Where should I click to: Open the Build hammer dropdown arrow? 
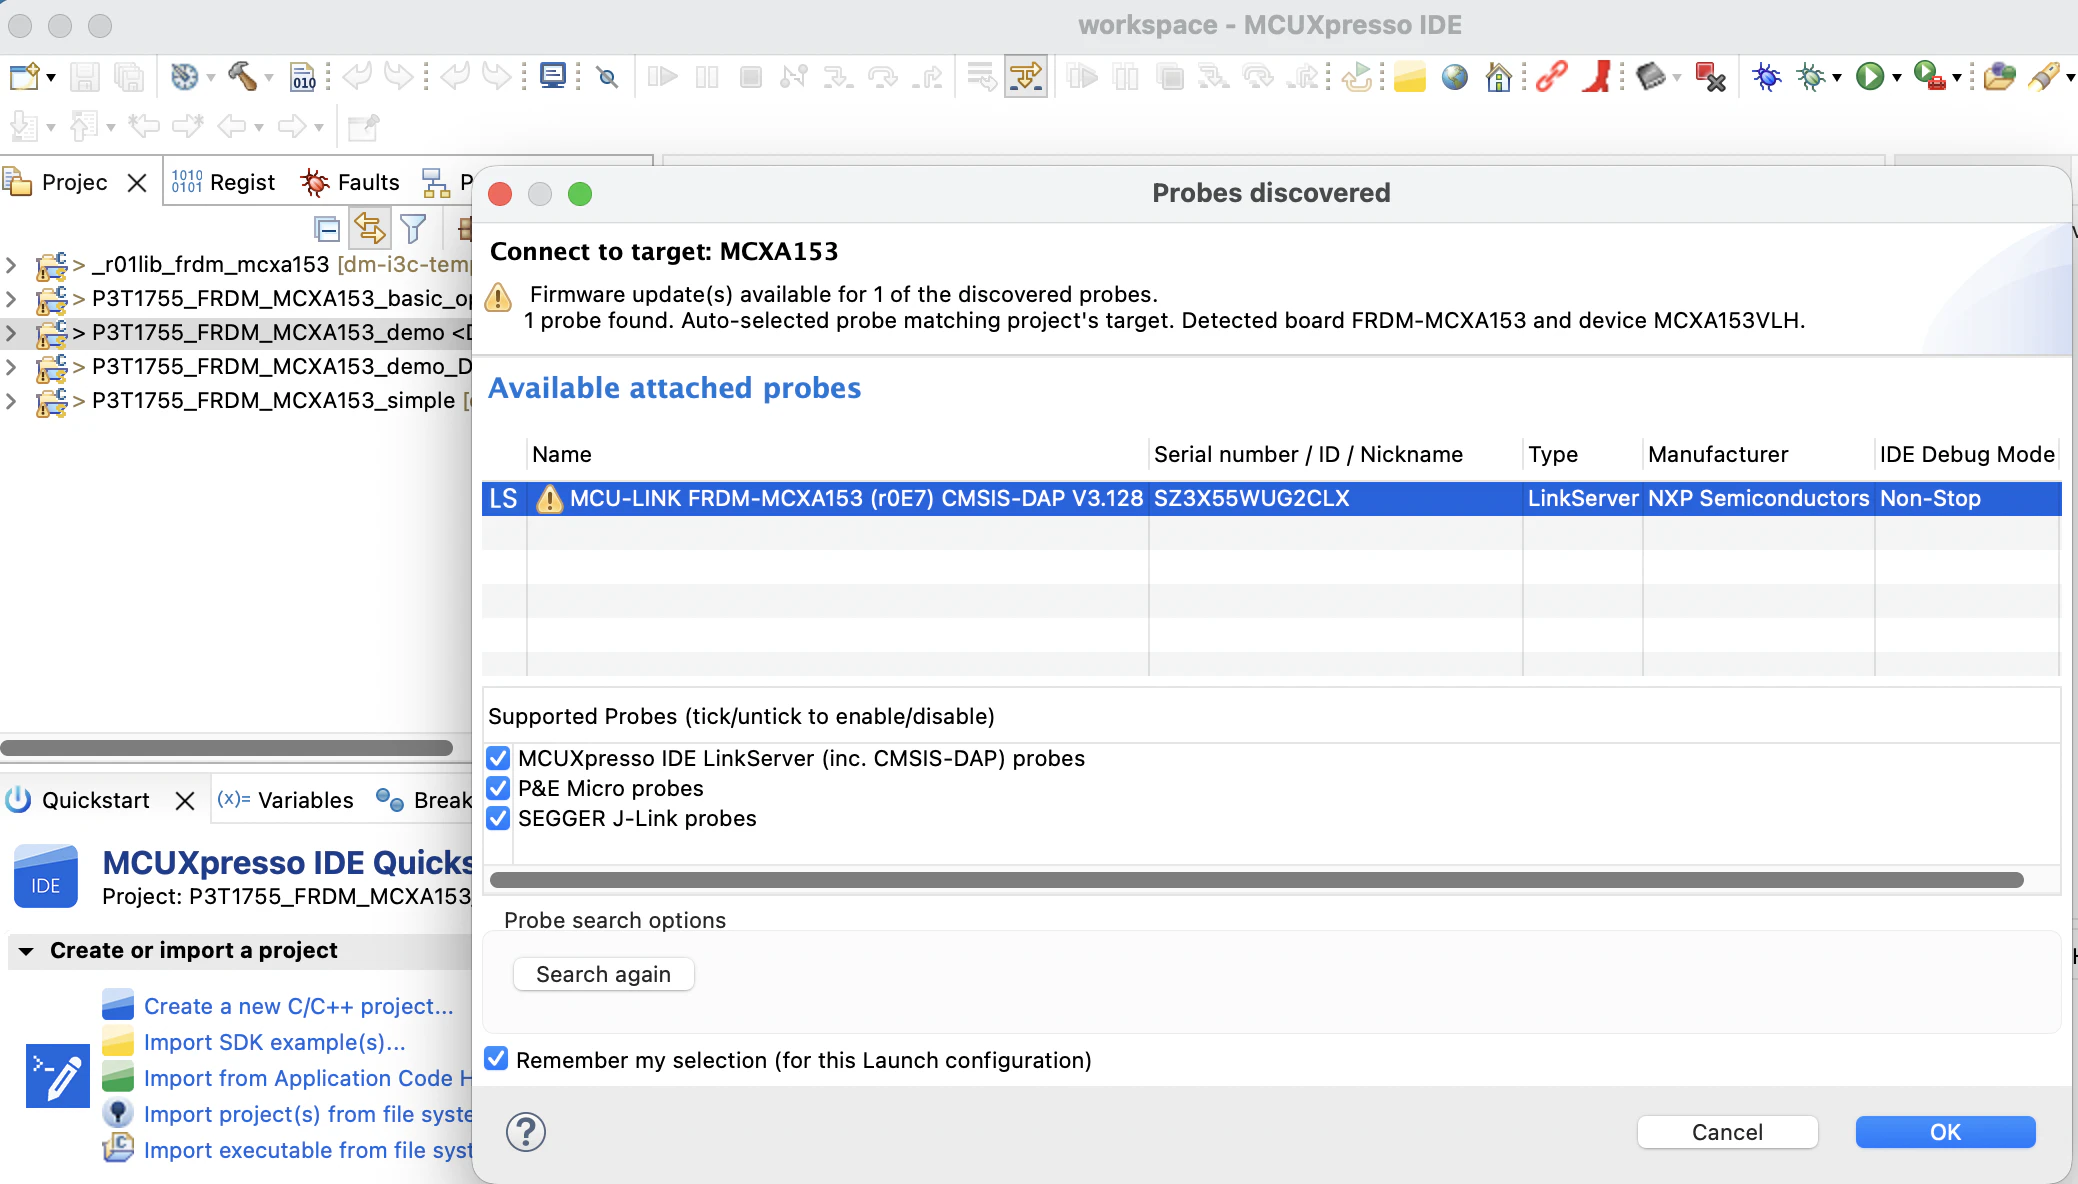269,77
